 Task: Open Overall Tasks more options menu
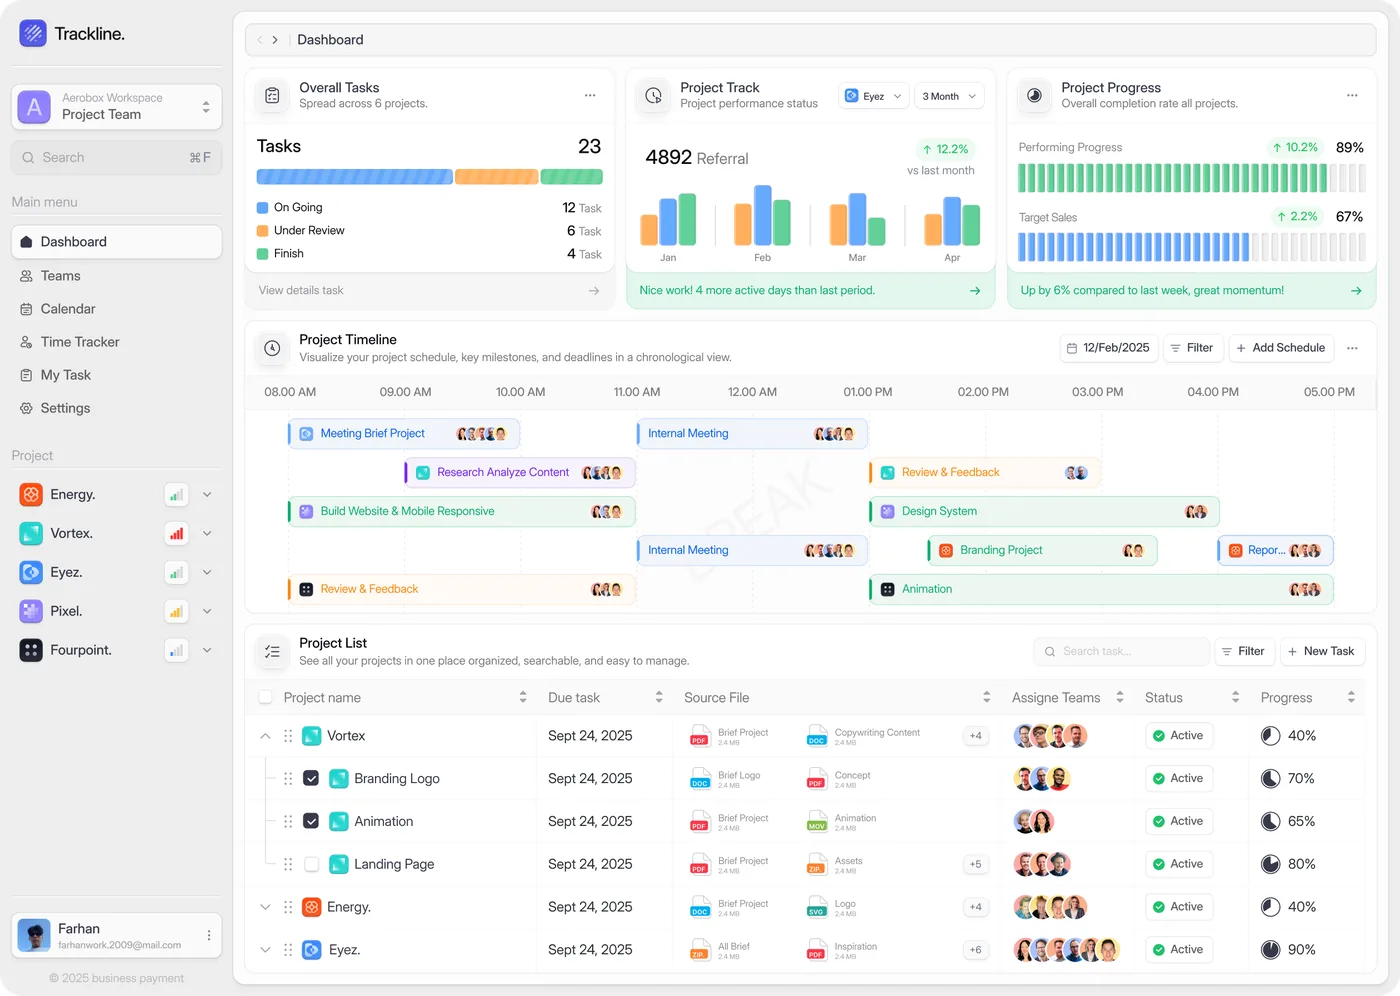(590, 95)
